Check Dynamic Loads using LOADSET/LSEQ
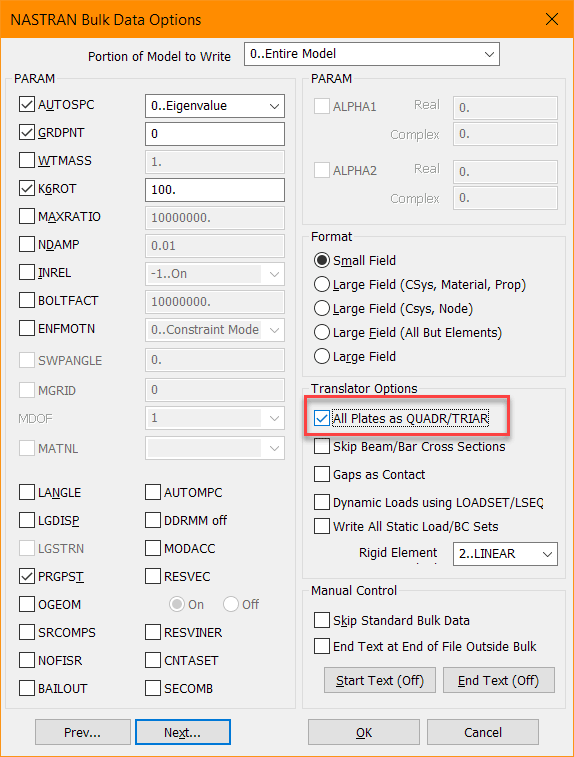This screenshot has width=574, height=757. coord(322,502)
